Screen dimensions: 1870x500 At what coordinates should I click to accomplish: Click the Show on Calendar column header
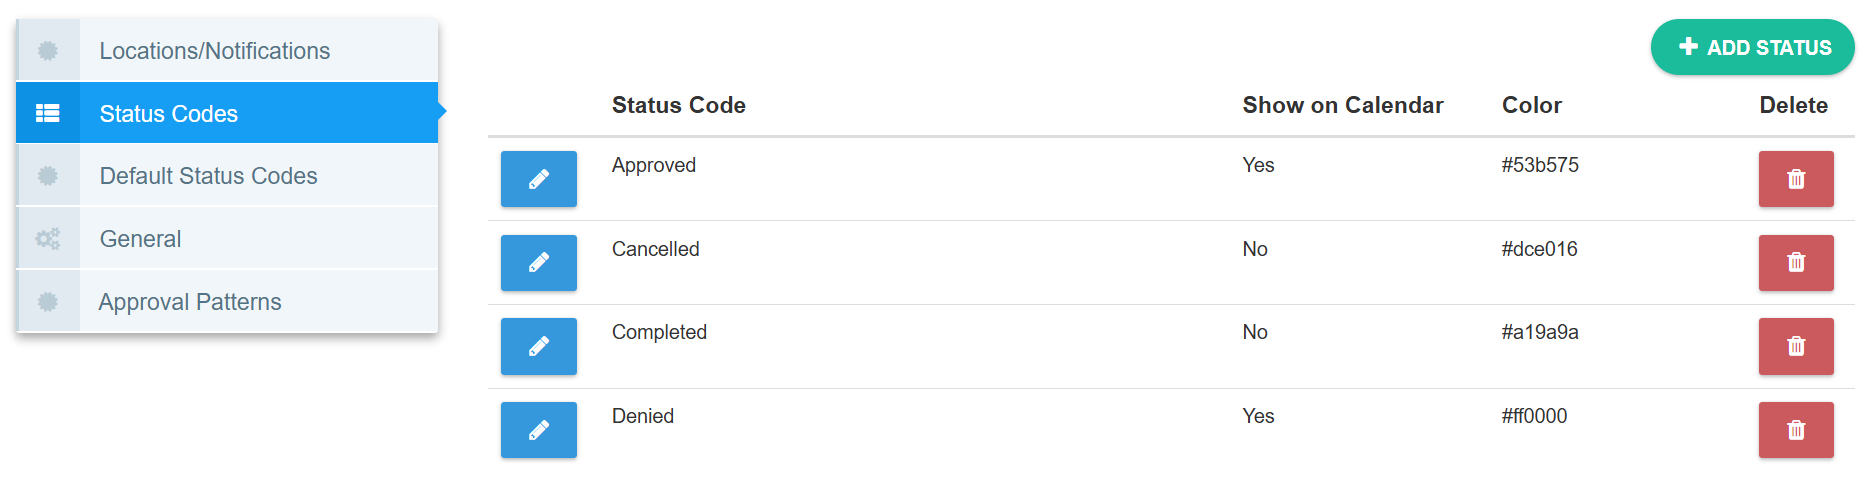1342,105
